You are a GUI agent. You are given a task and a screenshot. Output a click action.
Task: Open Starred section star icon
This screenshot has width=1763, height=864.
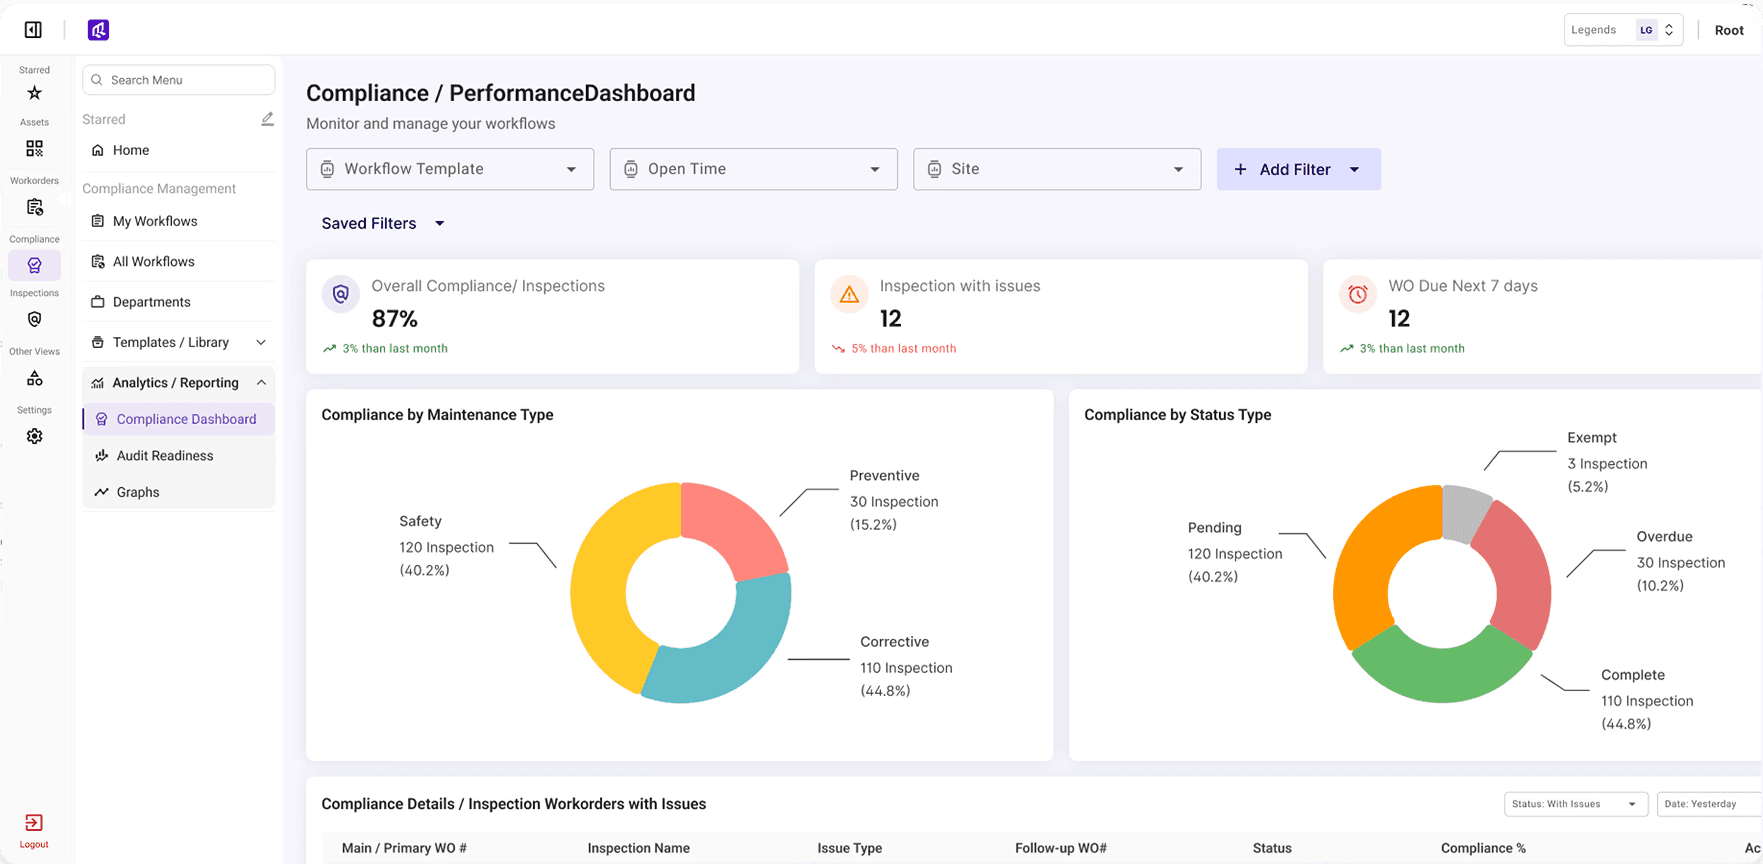tap(34, 93)
